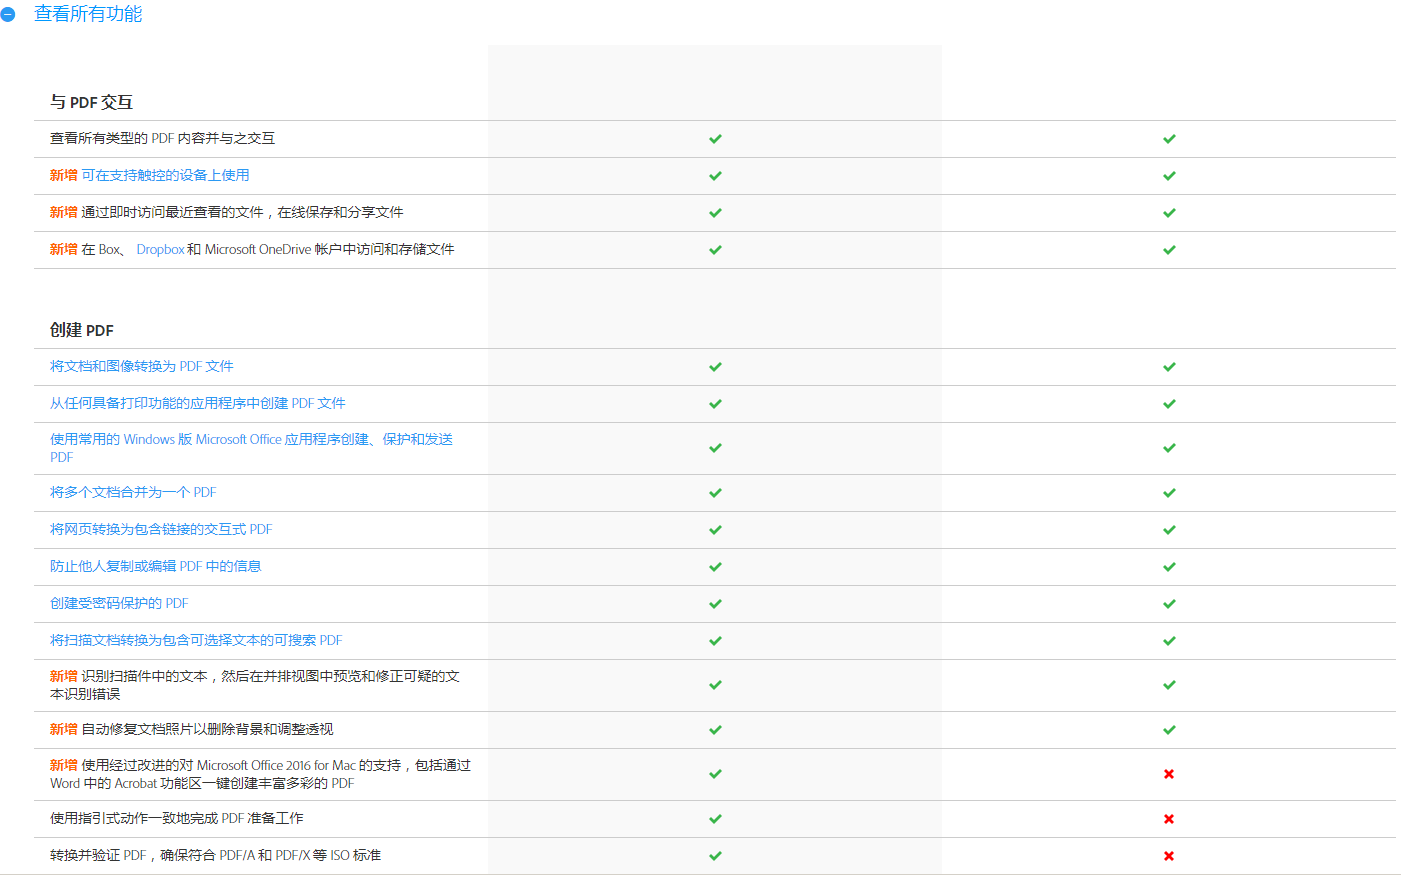Screen dimensions: 1401x875
Task: Click second-column checkmark for 自动修复文档照片 row
Action: (x=1169, y=730)
